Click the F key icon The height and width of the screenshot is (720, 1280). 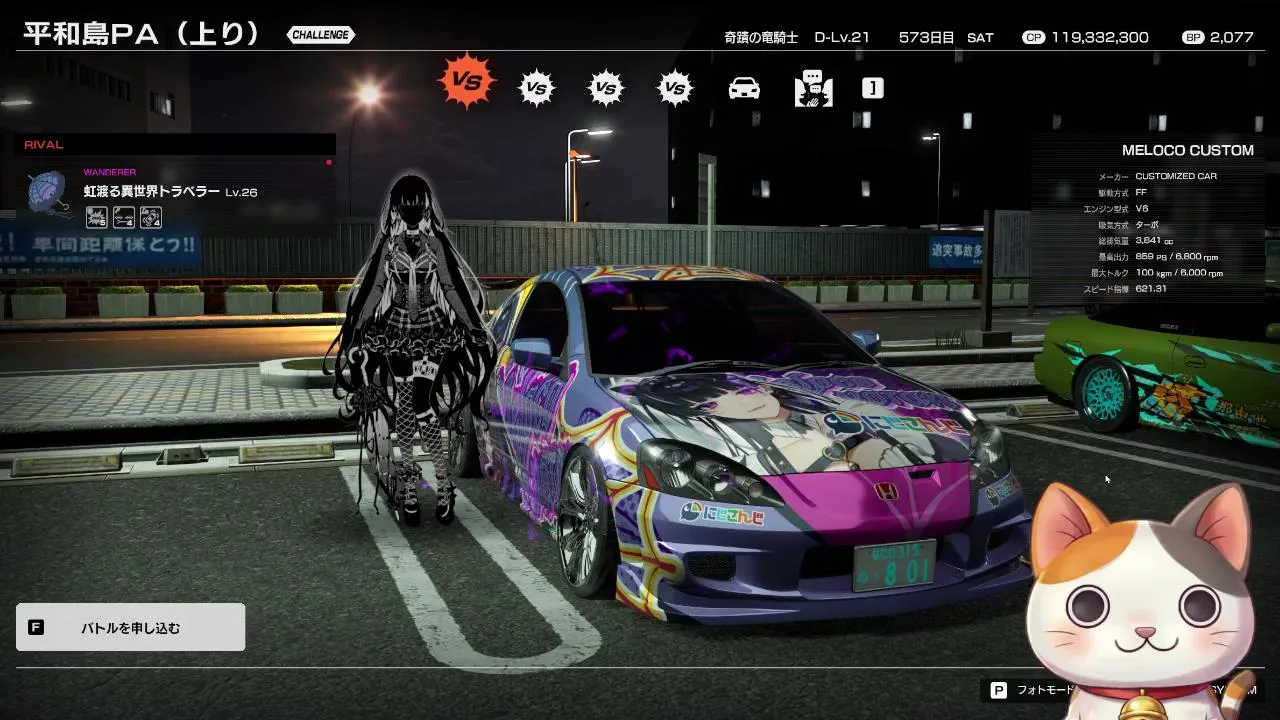(36, 628)
